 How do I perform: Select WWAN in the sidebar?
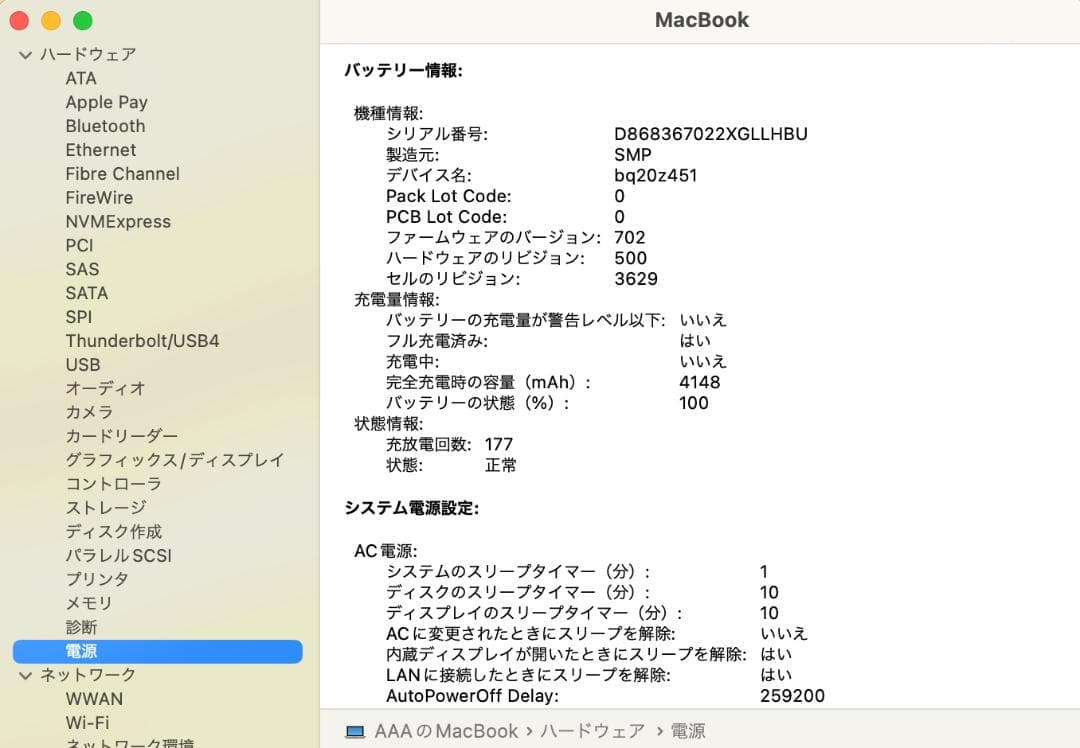tap(94, 698)
